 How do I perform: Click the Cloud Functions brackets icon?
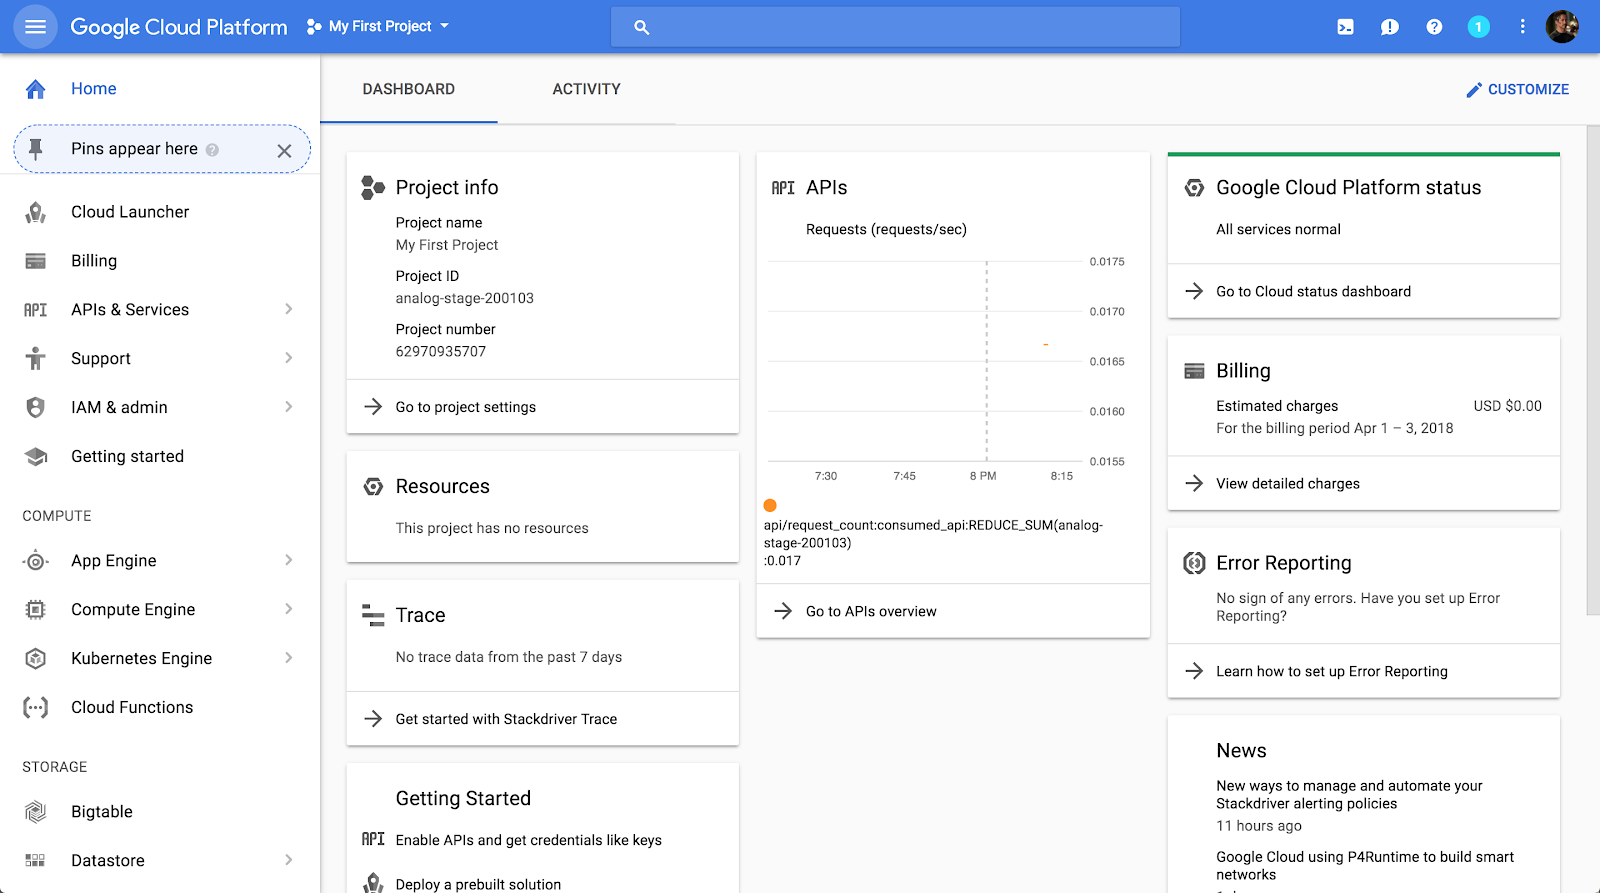(35, 708)
